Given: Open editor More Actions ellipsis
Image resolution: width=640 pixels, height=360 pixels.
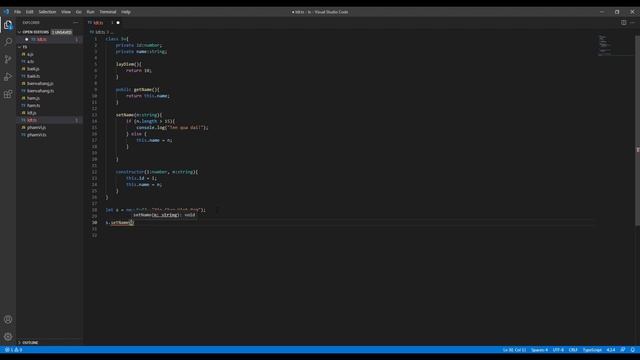Looking at the screenshot, I should pyautogui.click(x=632, y=23).
